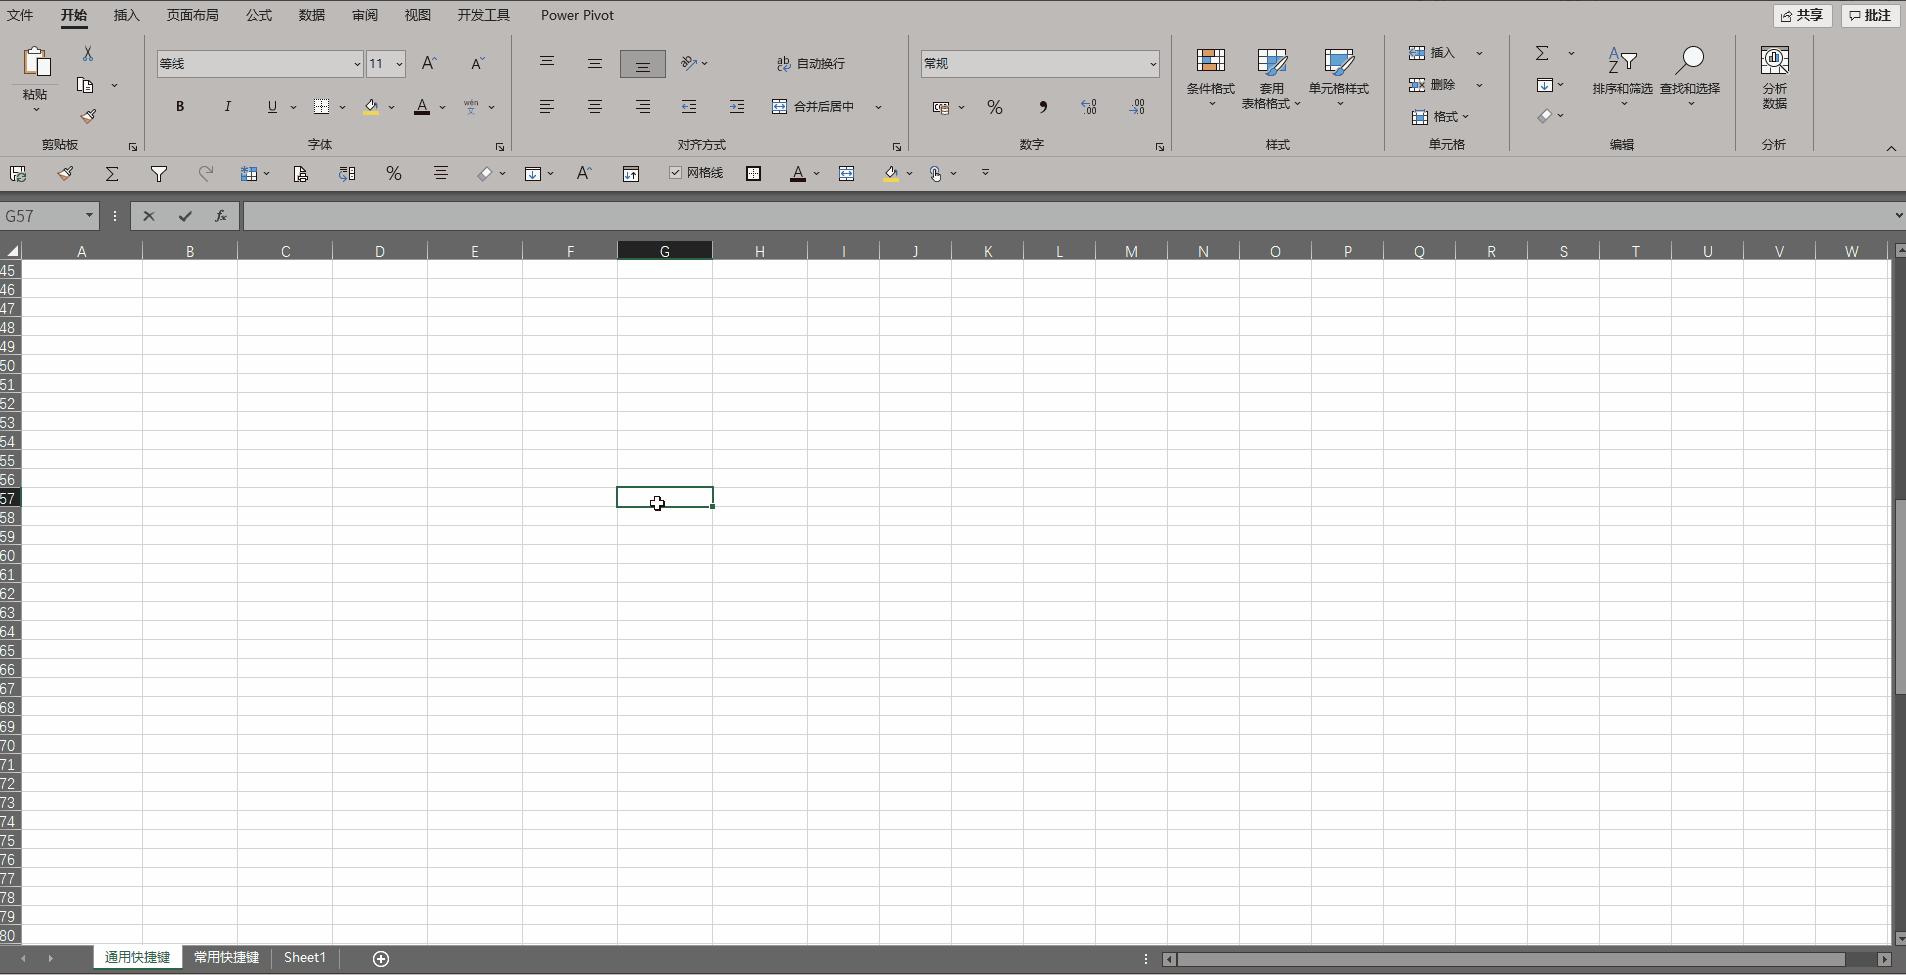Image resolution: width=1906 pixels, height=975 pixels.
Task: Add a new sheet with the plus icon
Action: pyautogui.click(x=381, y=958)
